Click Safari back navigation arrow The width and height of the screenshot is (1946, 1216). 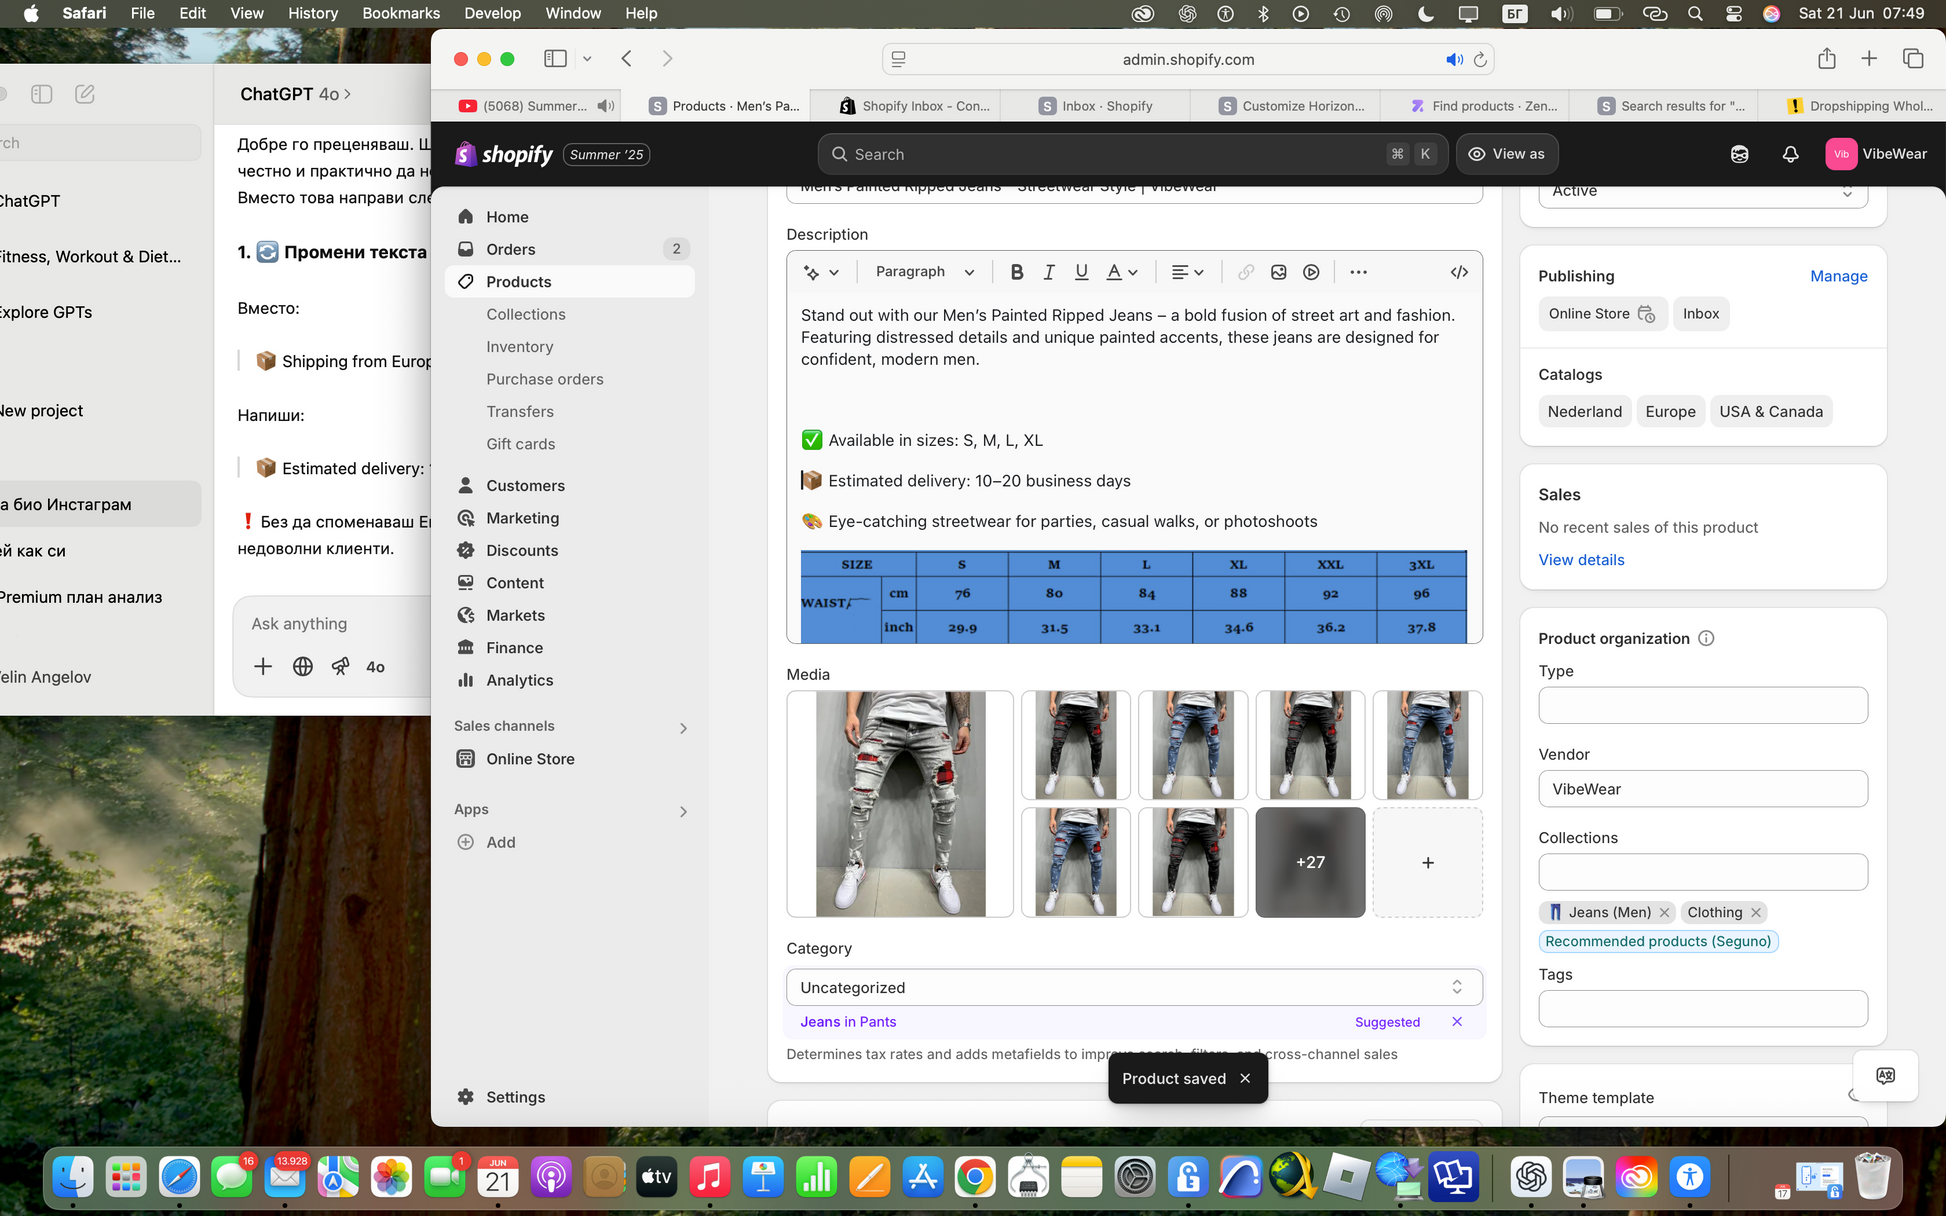(x=626, y=59)
